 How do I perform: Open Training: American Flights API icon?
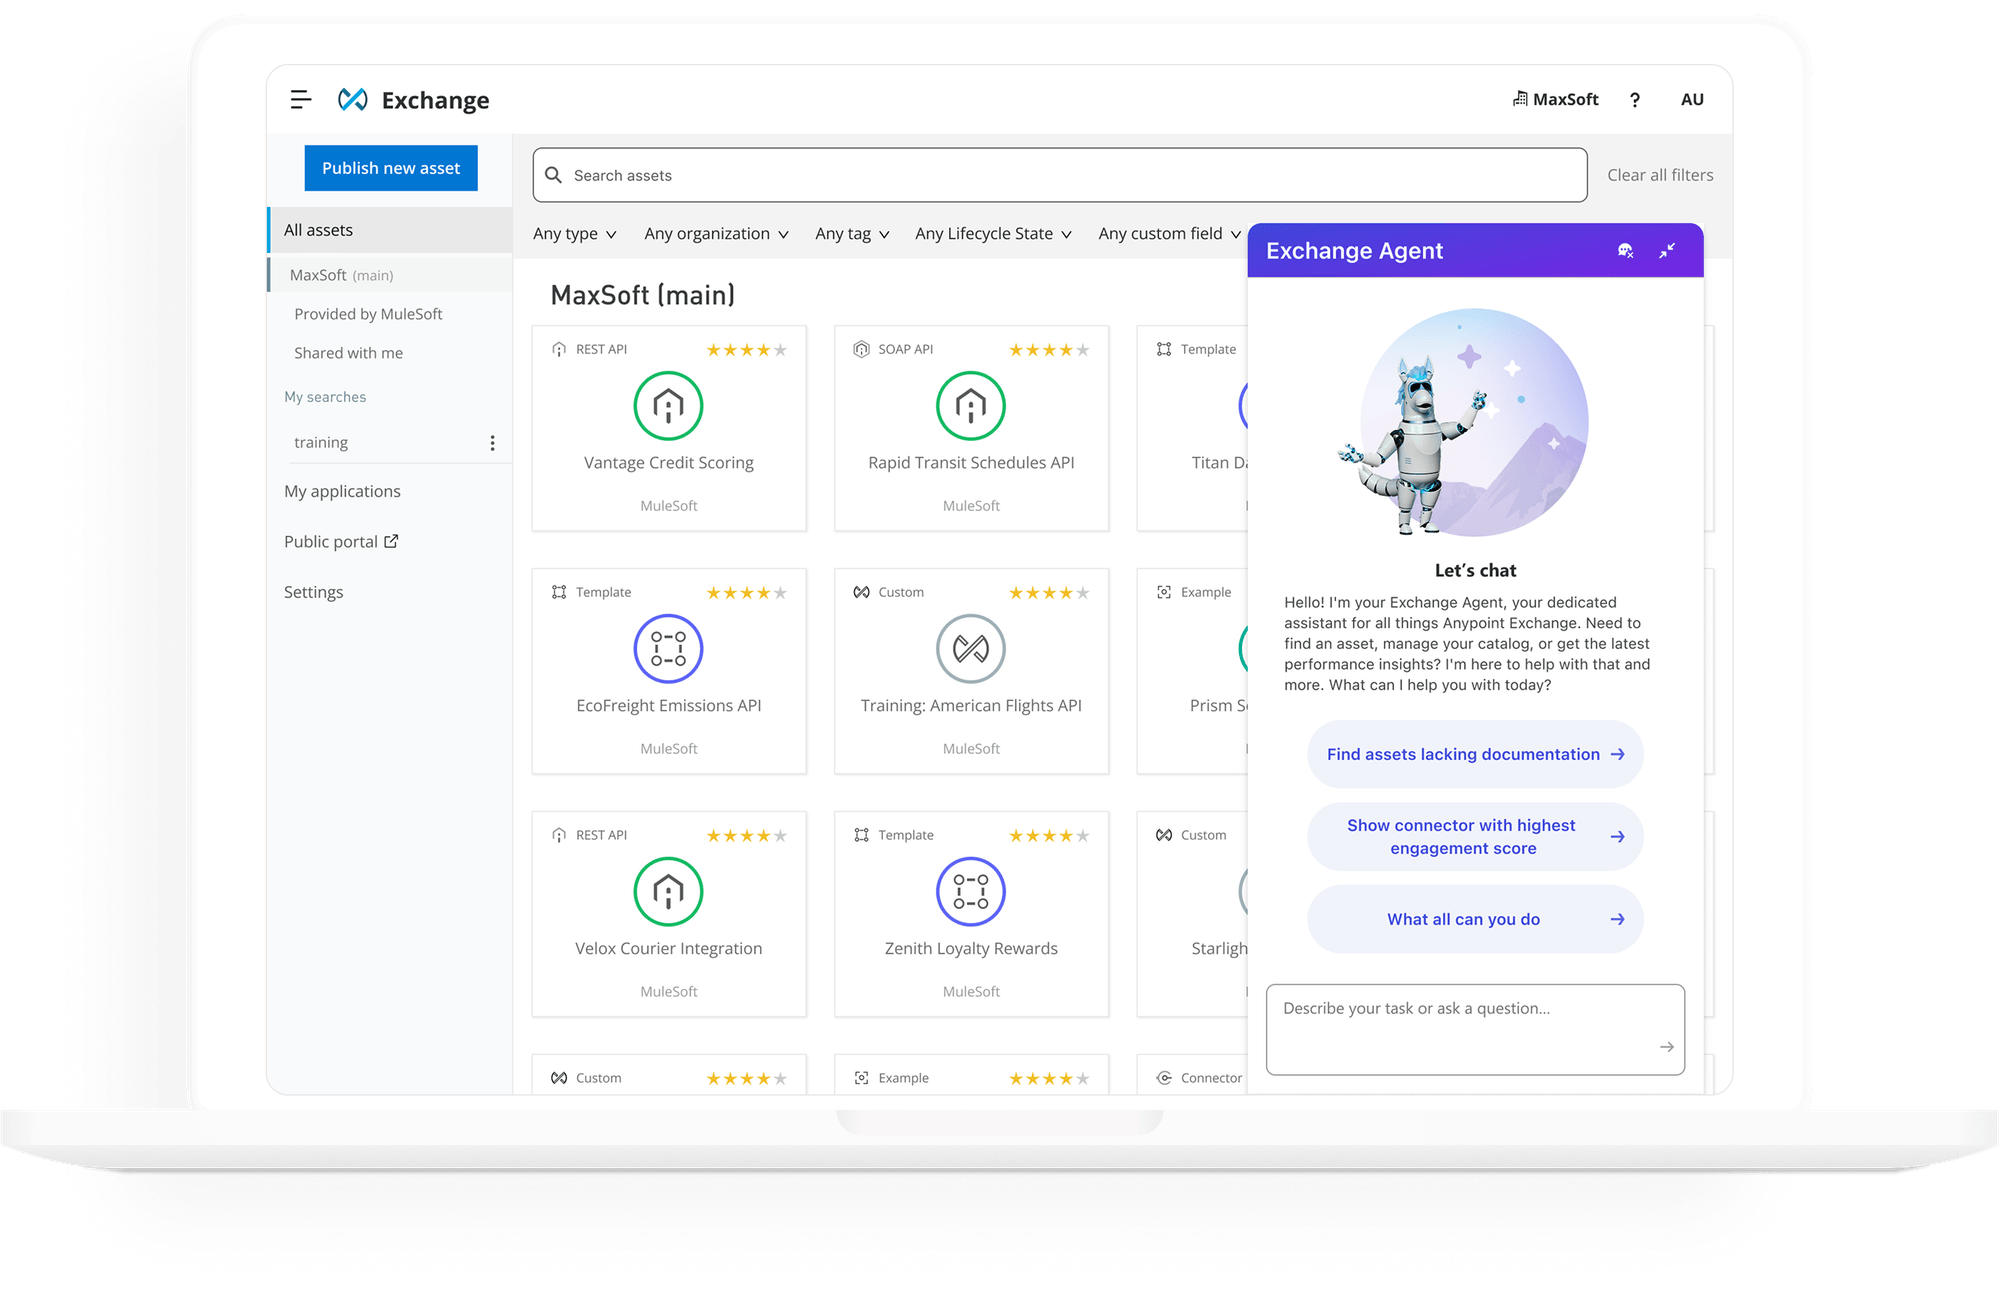coord(971,649)
